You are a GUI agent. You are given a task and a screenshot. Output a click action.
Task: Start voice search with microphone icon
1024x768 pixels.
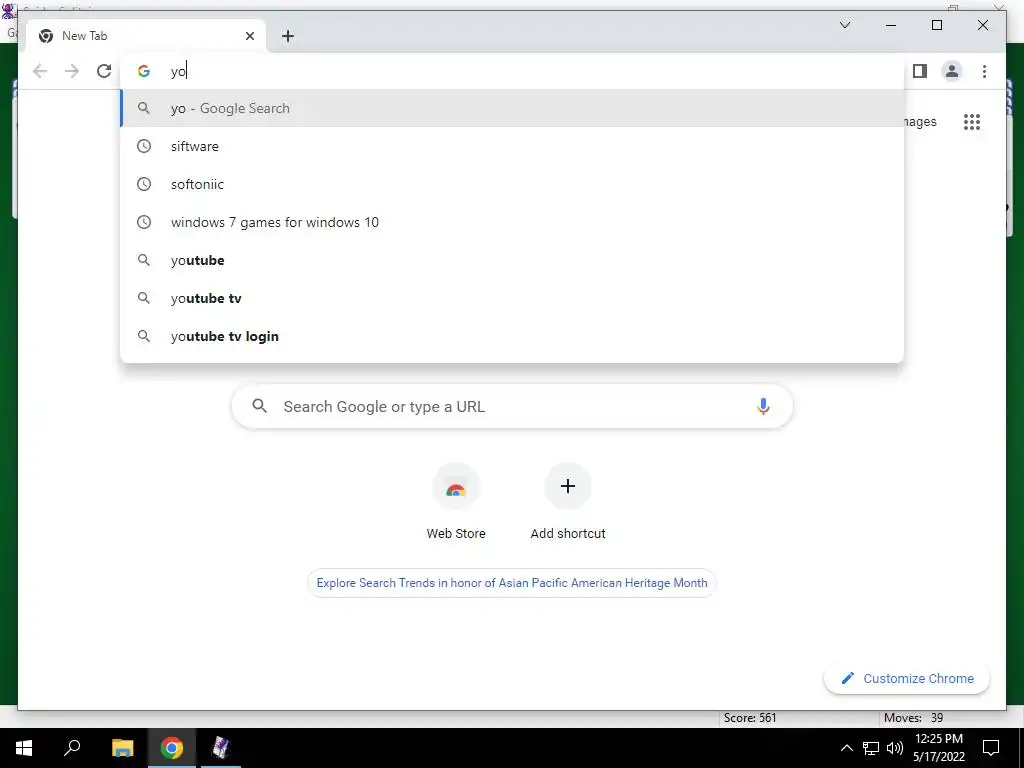point(762,406)
